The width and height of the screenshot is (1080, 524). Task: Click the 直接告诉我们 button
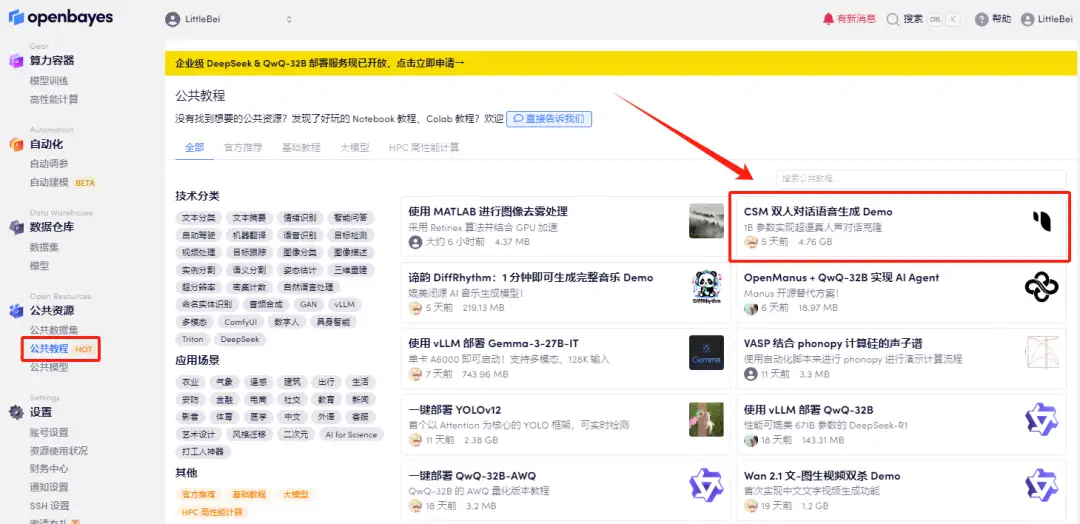point(549,118)
